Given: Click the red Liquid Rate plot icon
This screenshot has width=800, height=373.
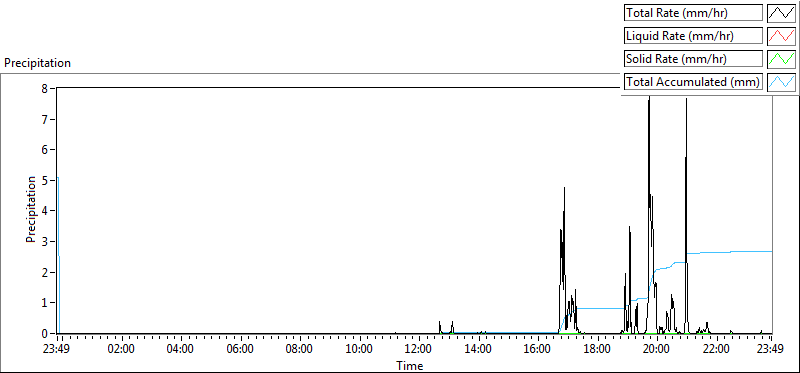Looking at the screenshot, I should (x=781, y=36).
